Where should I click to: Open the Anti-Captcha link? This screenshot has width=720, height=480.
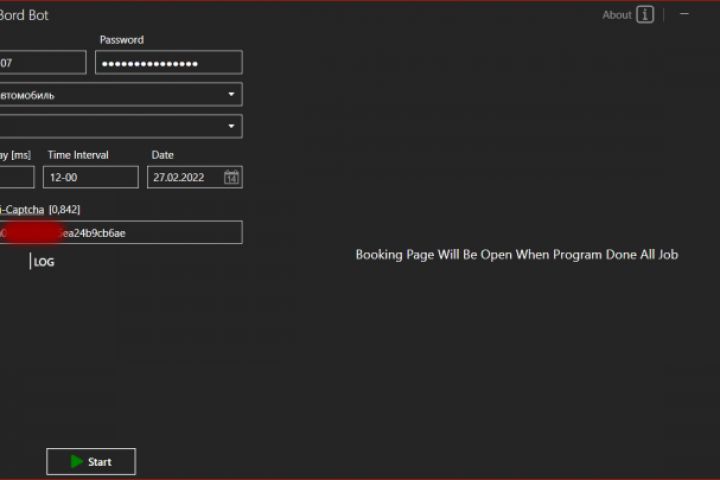coord(22,210)
